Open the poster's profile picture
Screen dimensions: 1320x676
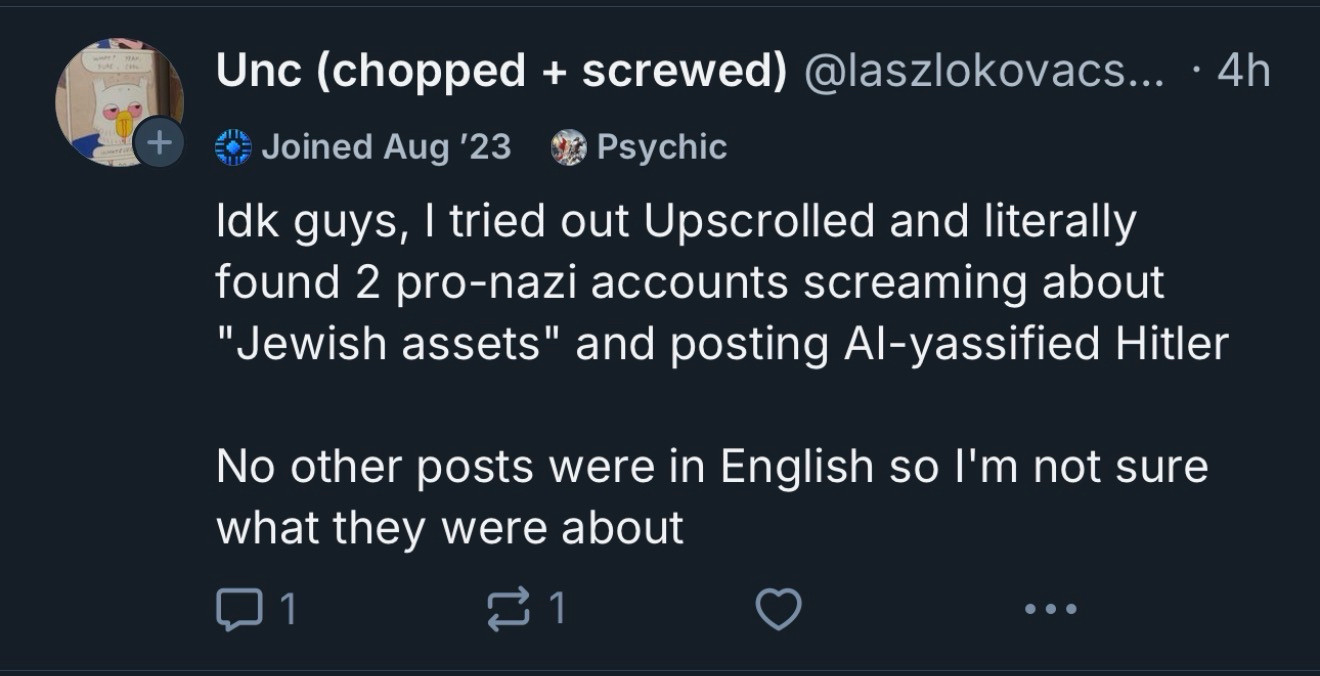115,100
